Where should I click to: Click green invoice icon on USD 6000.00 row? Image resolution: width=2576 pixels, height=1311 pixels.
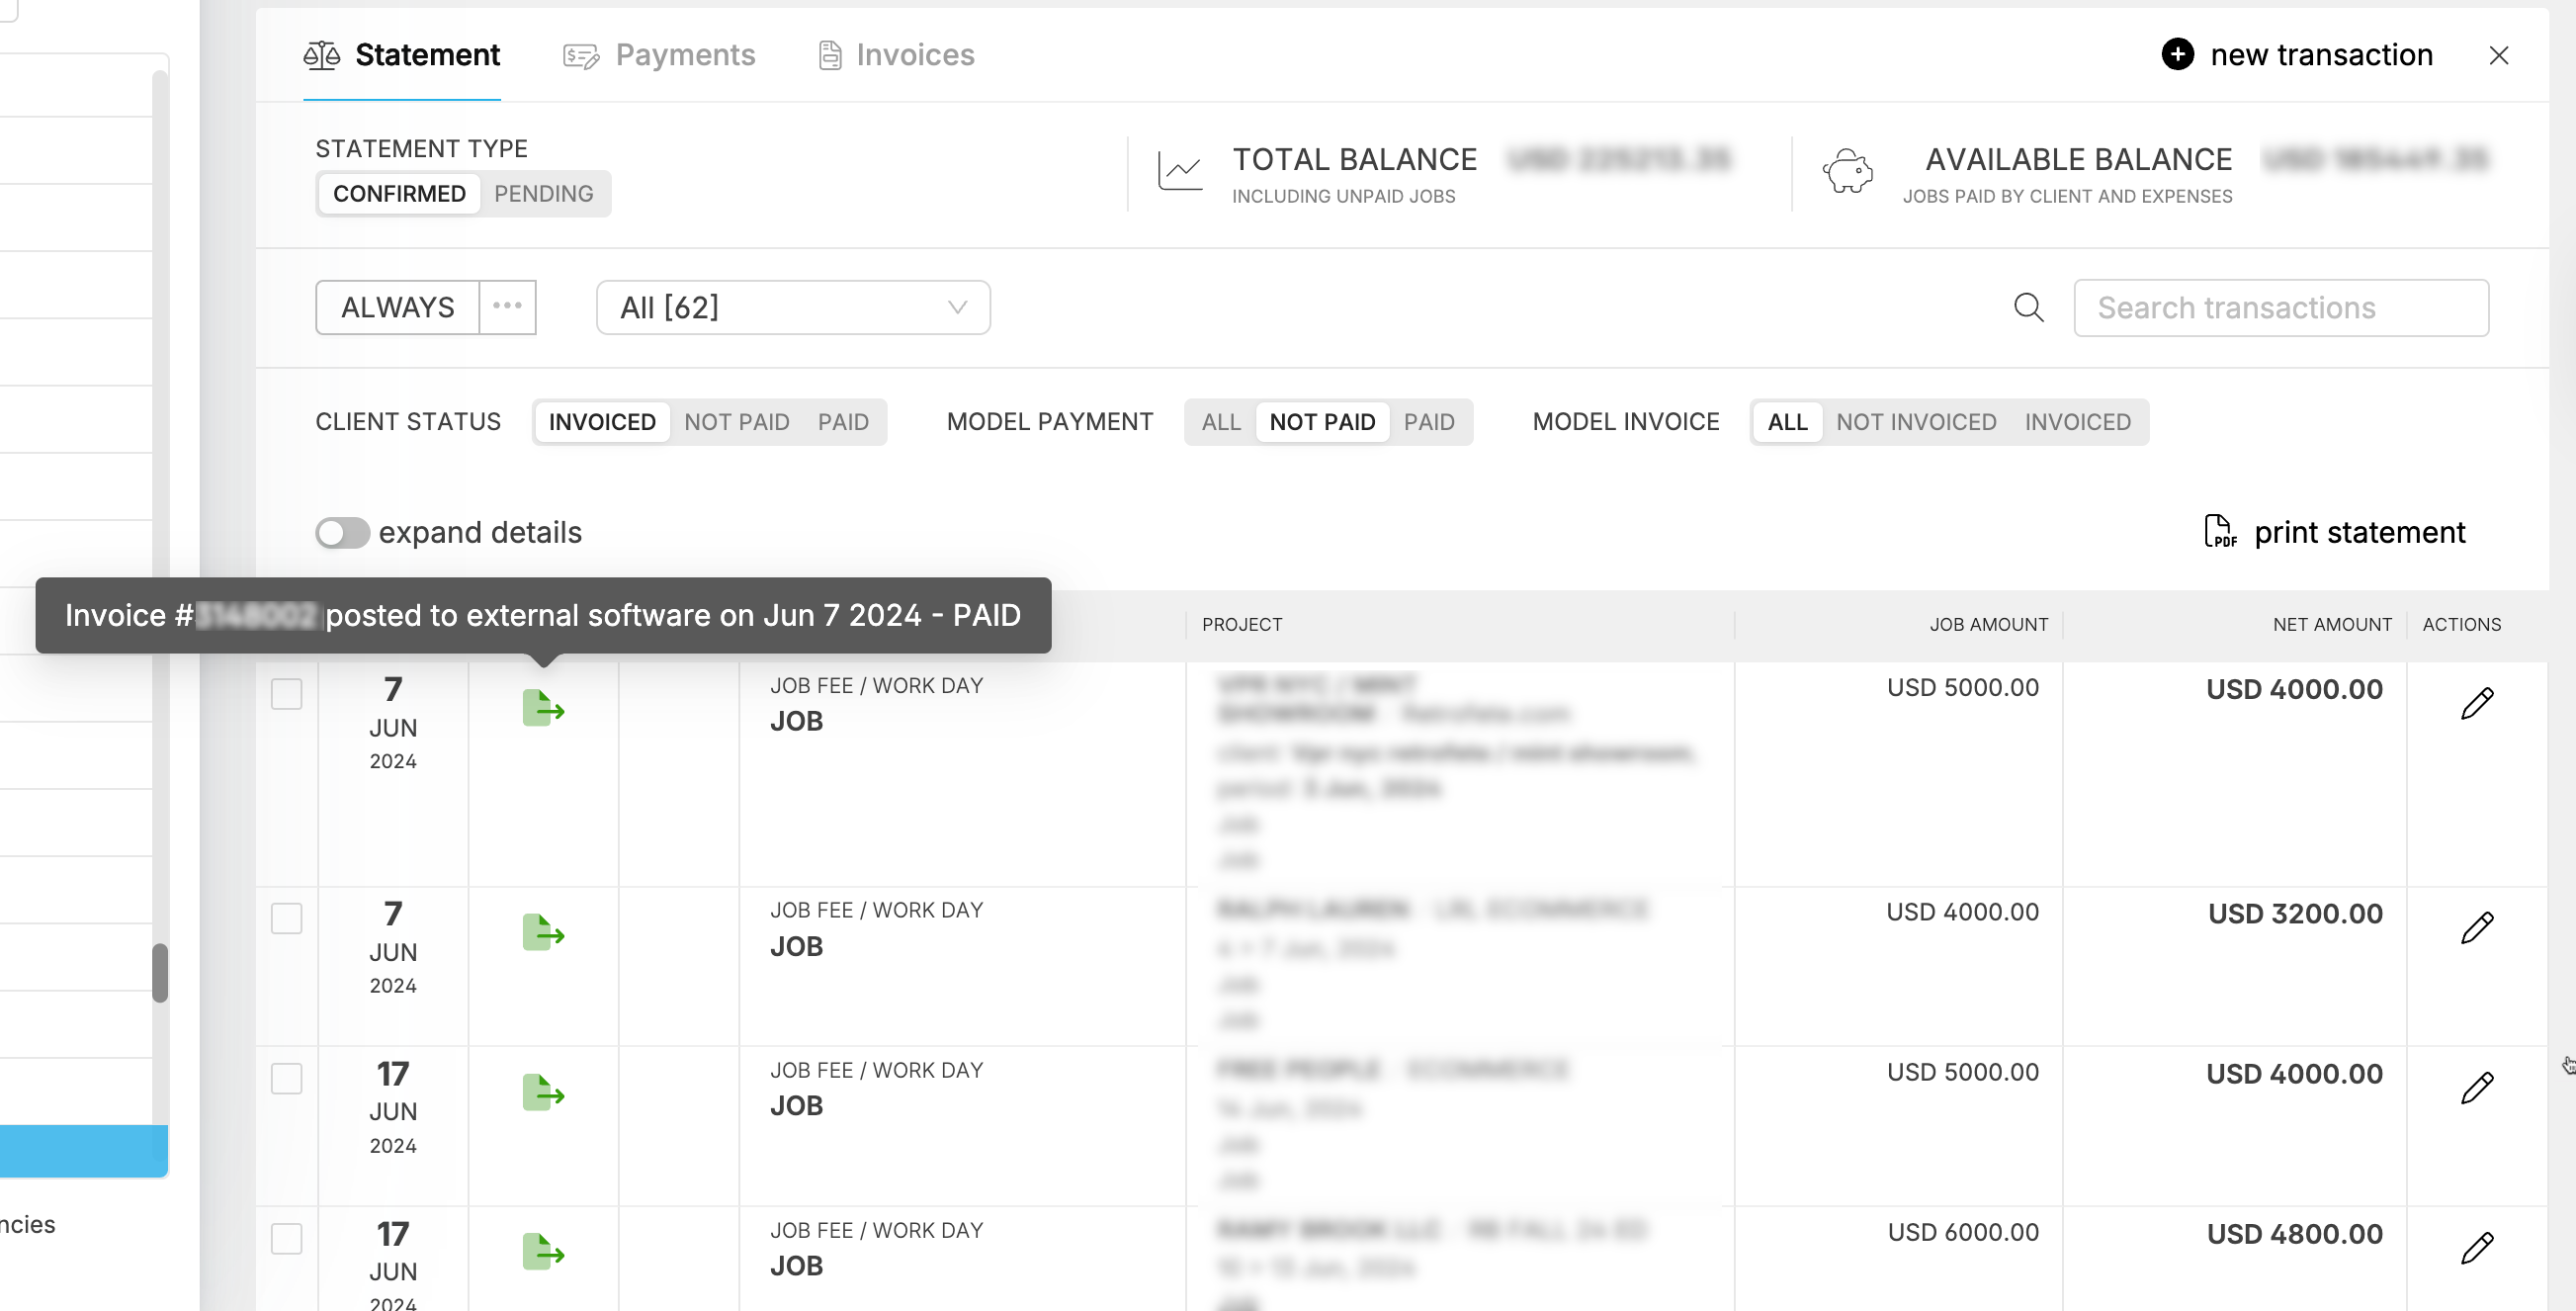pyautogui.click(x=543, y=1252)
